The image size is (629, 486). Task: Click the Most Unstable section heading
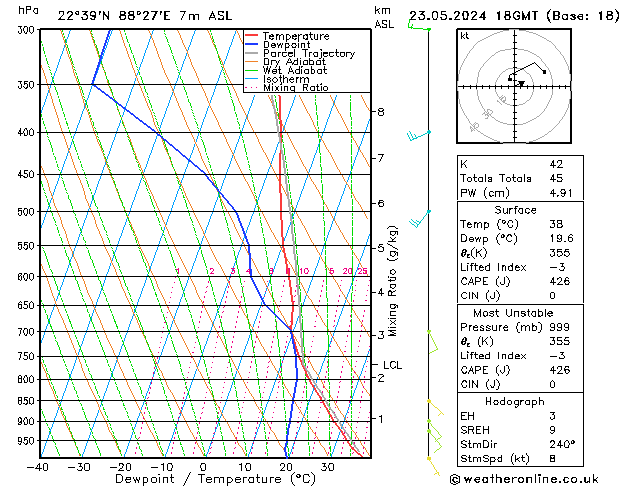pyautogui.click(x=513, y=313)
